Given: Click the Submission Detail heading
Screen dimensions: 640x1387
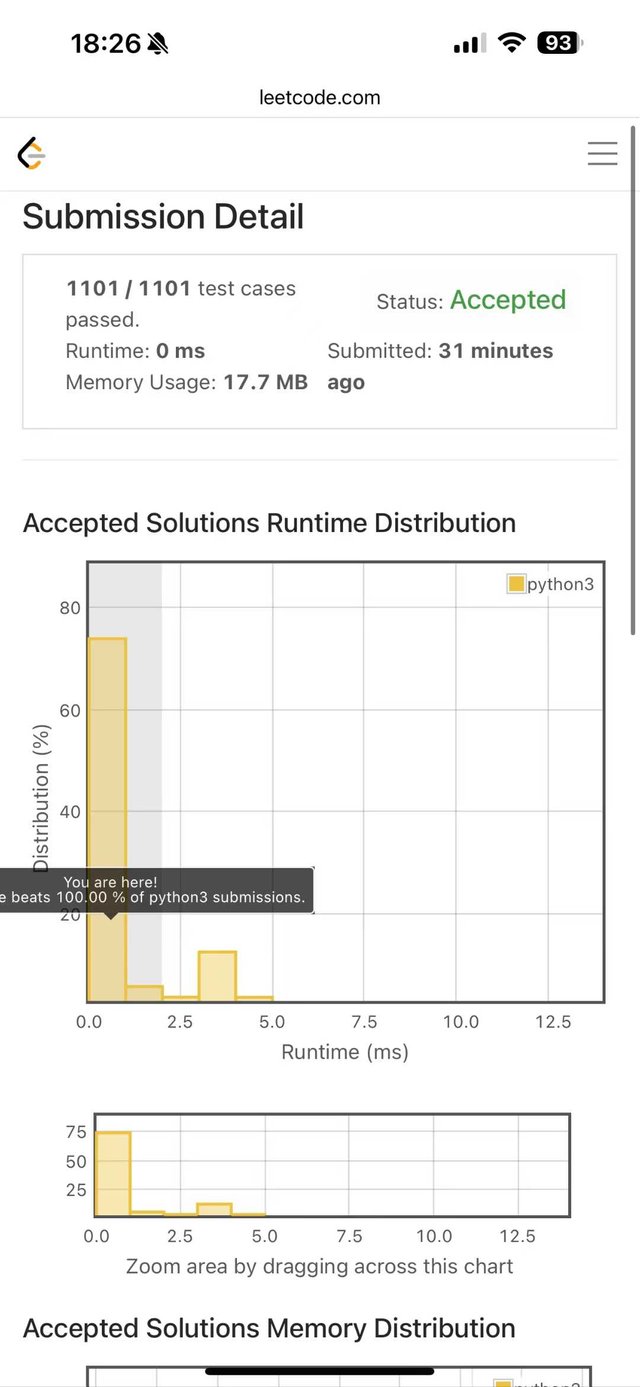Looking at the screenshot, I should tap(163, 217).
